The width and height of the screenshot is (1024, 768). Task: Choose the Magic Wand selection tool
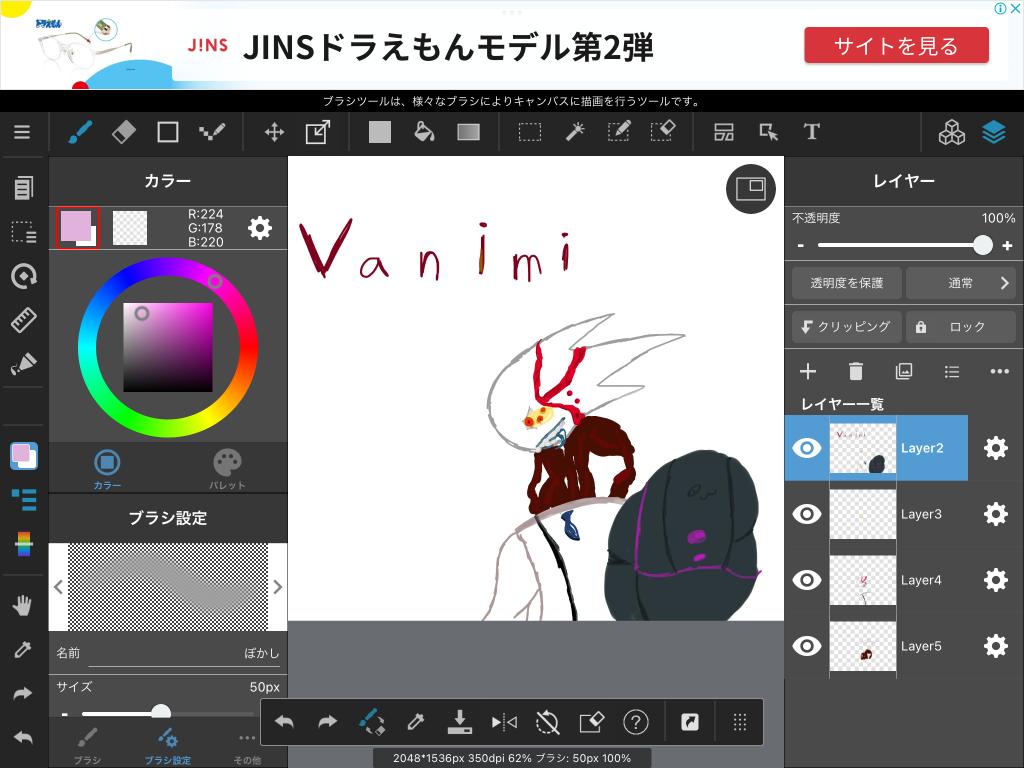pos(575,132)
